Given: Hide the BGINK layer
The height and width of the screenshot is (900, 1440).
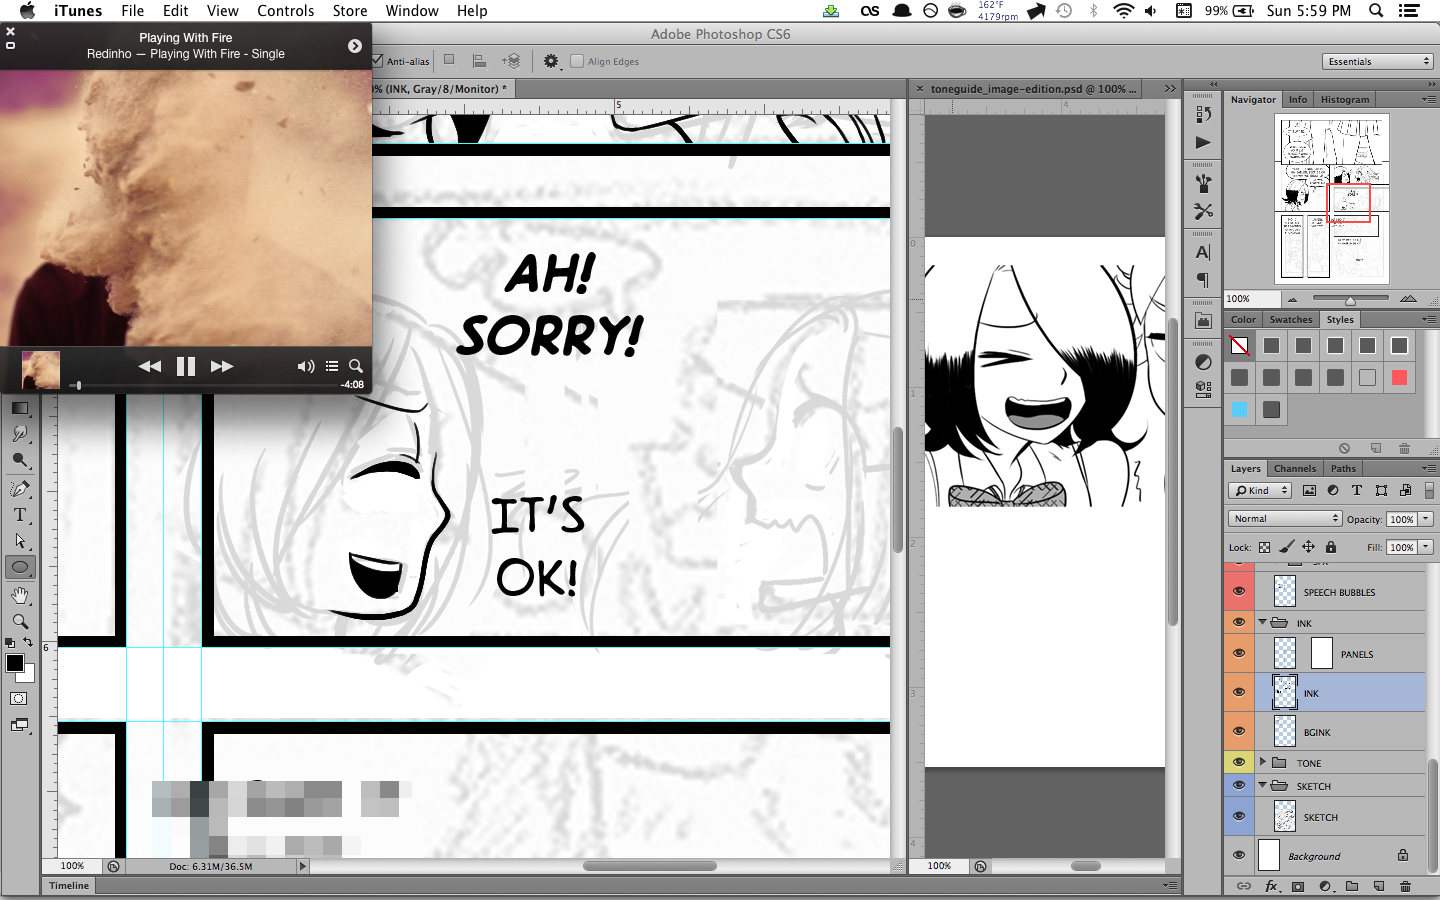Looking at the screenshot, I should [x=1239, y=732].
